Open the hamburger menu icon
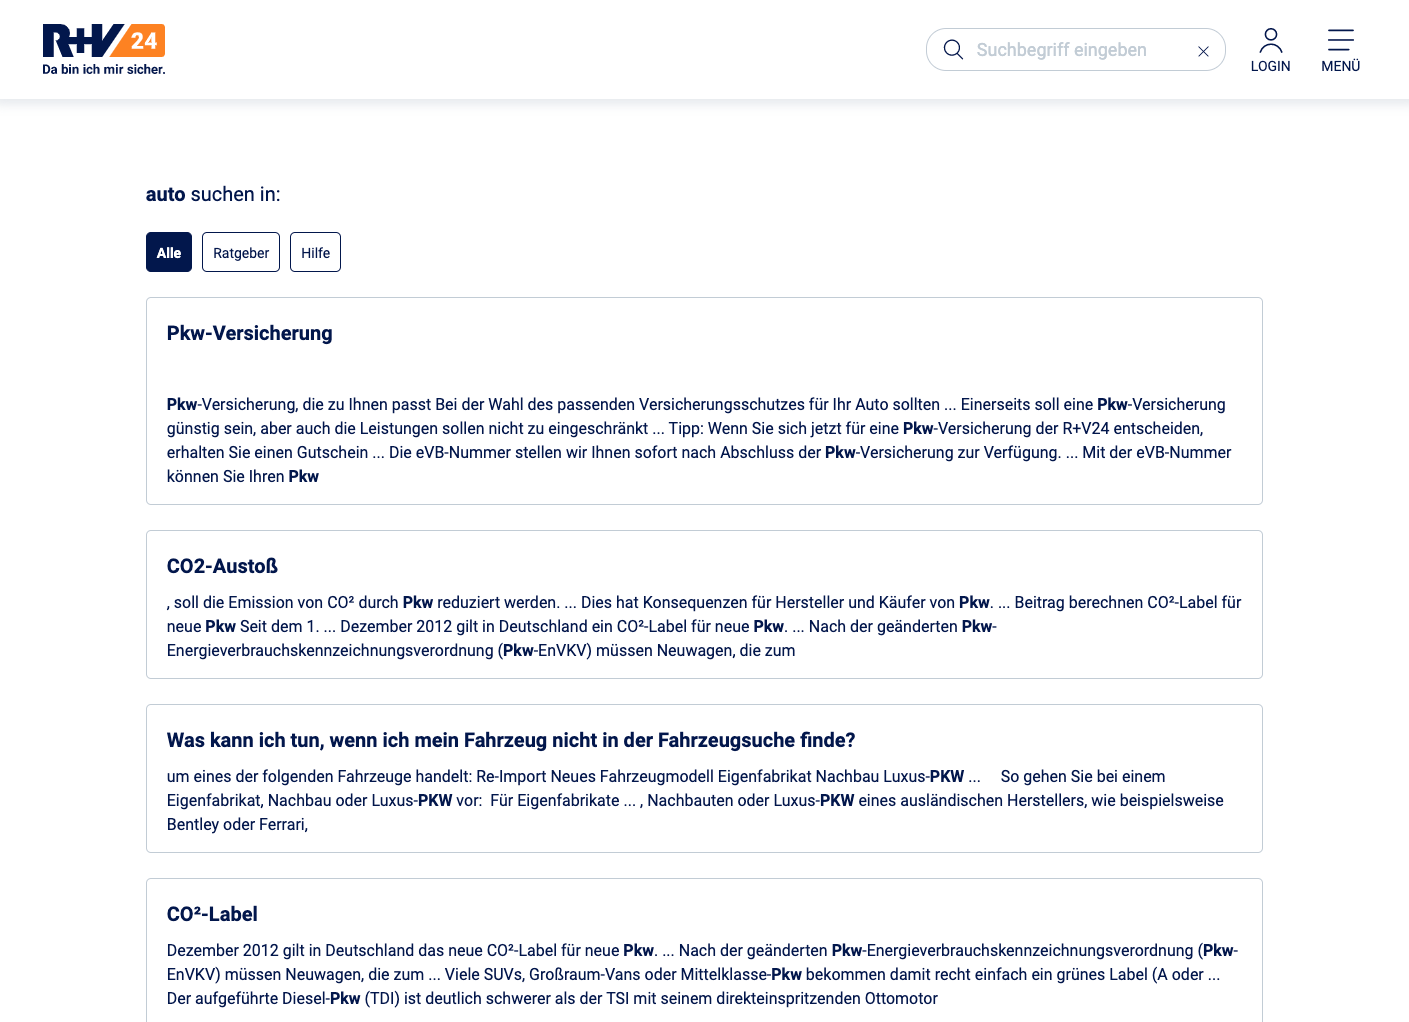Screen dimensions: 1409x1022 tap(1340, 40)
